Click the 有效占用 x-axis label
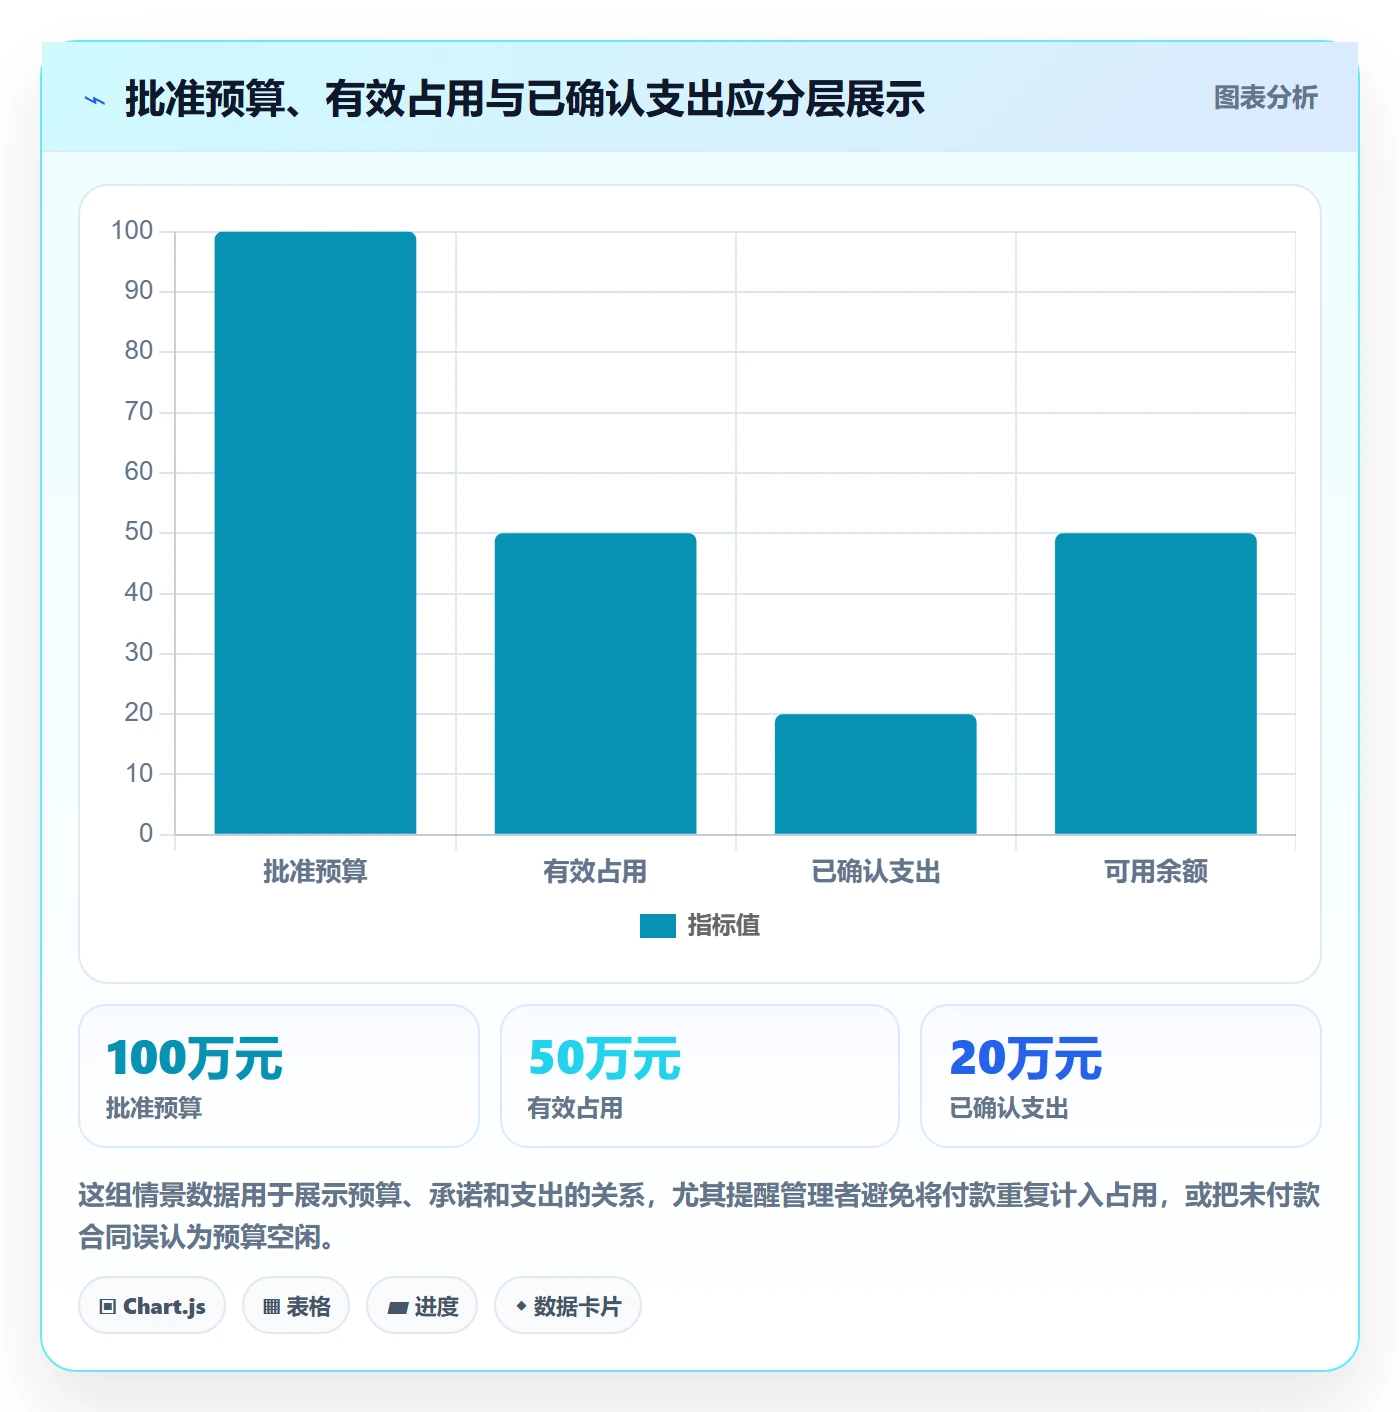This screenshot has width=1400, height=1412. (x=595, y=872)
